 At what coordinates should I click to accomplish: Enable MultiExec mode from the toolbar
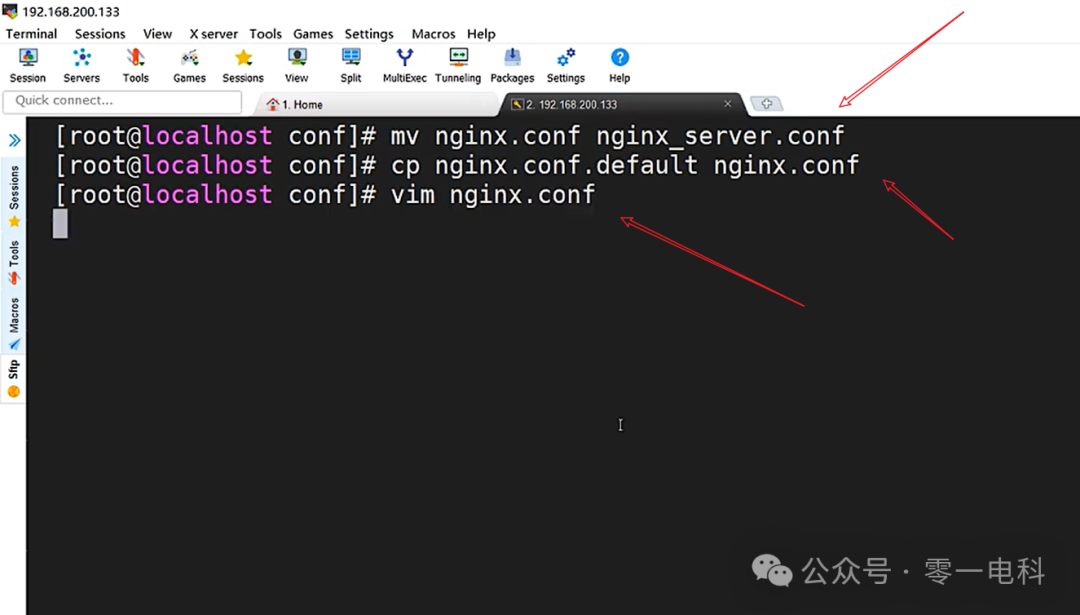pyautogui.click(x=404, y=64)
